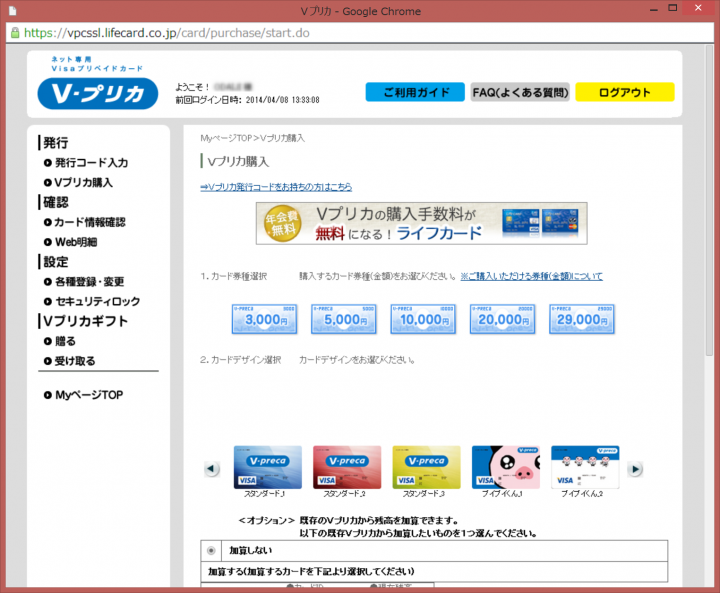
Task: Open 各種登録・変更 settings item
Action: point(90,282)
